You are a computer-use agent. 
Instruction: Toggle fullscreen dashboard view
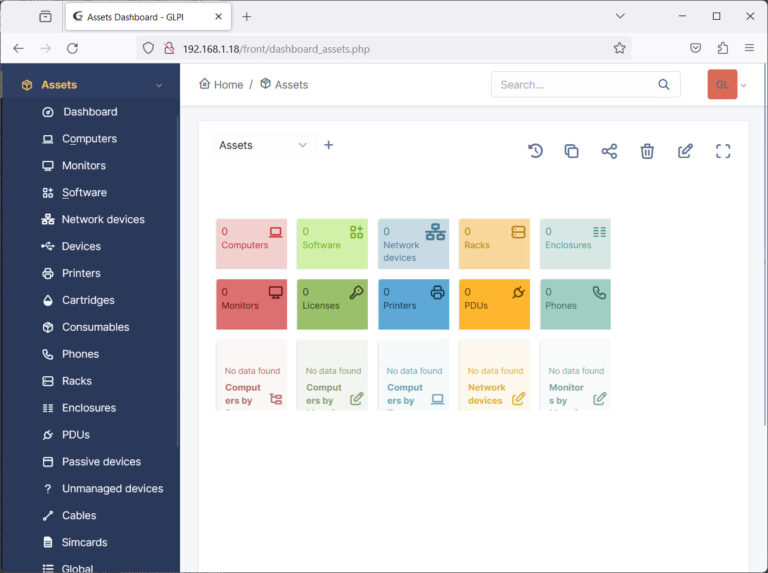point(723,151)
